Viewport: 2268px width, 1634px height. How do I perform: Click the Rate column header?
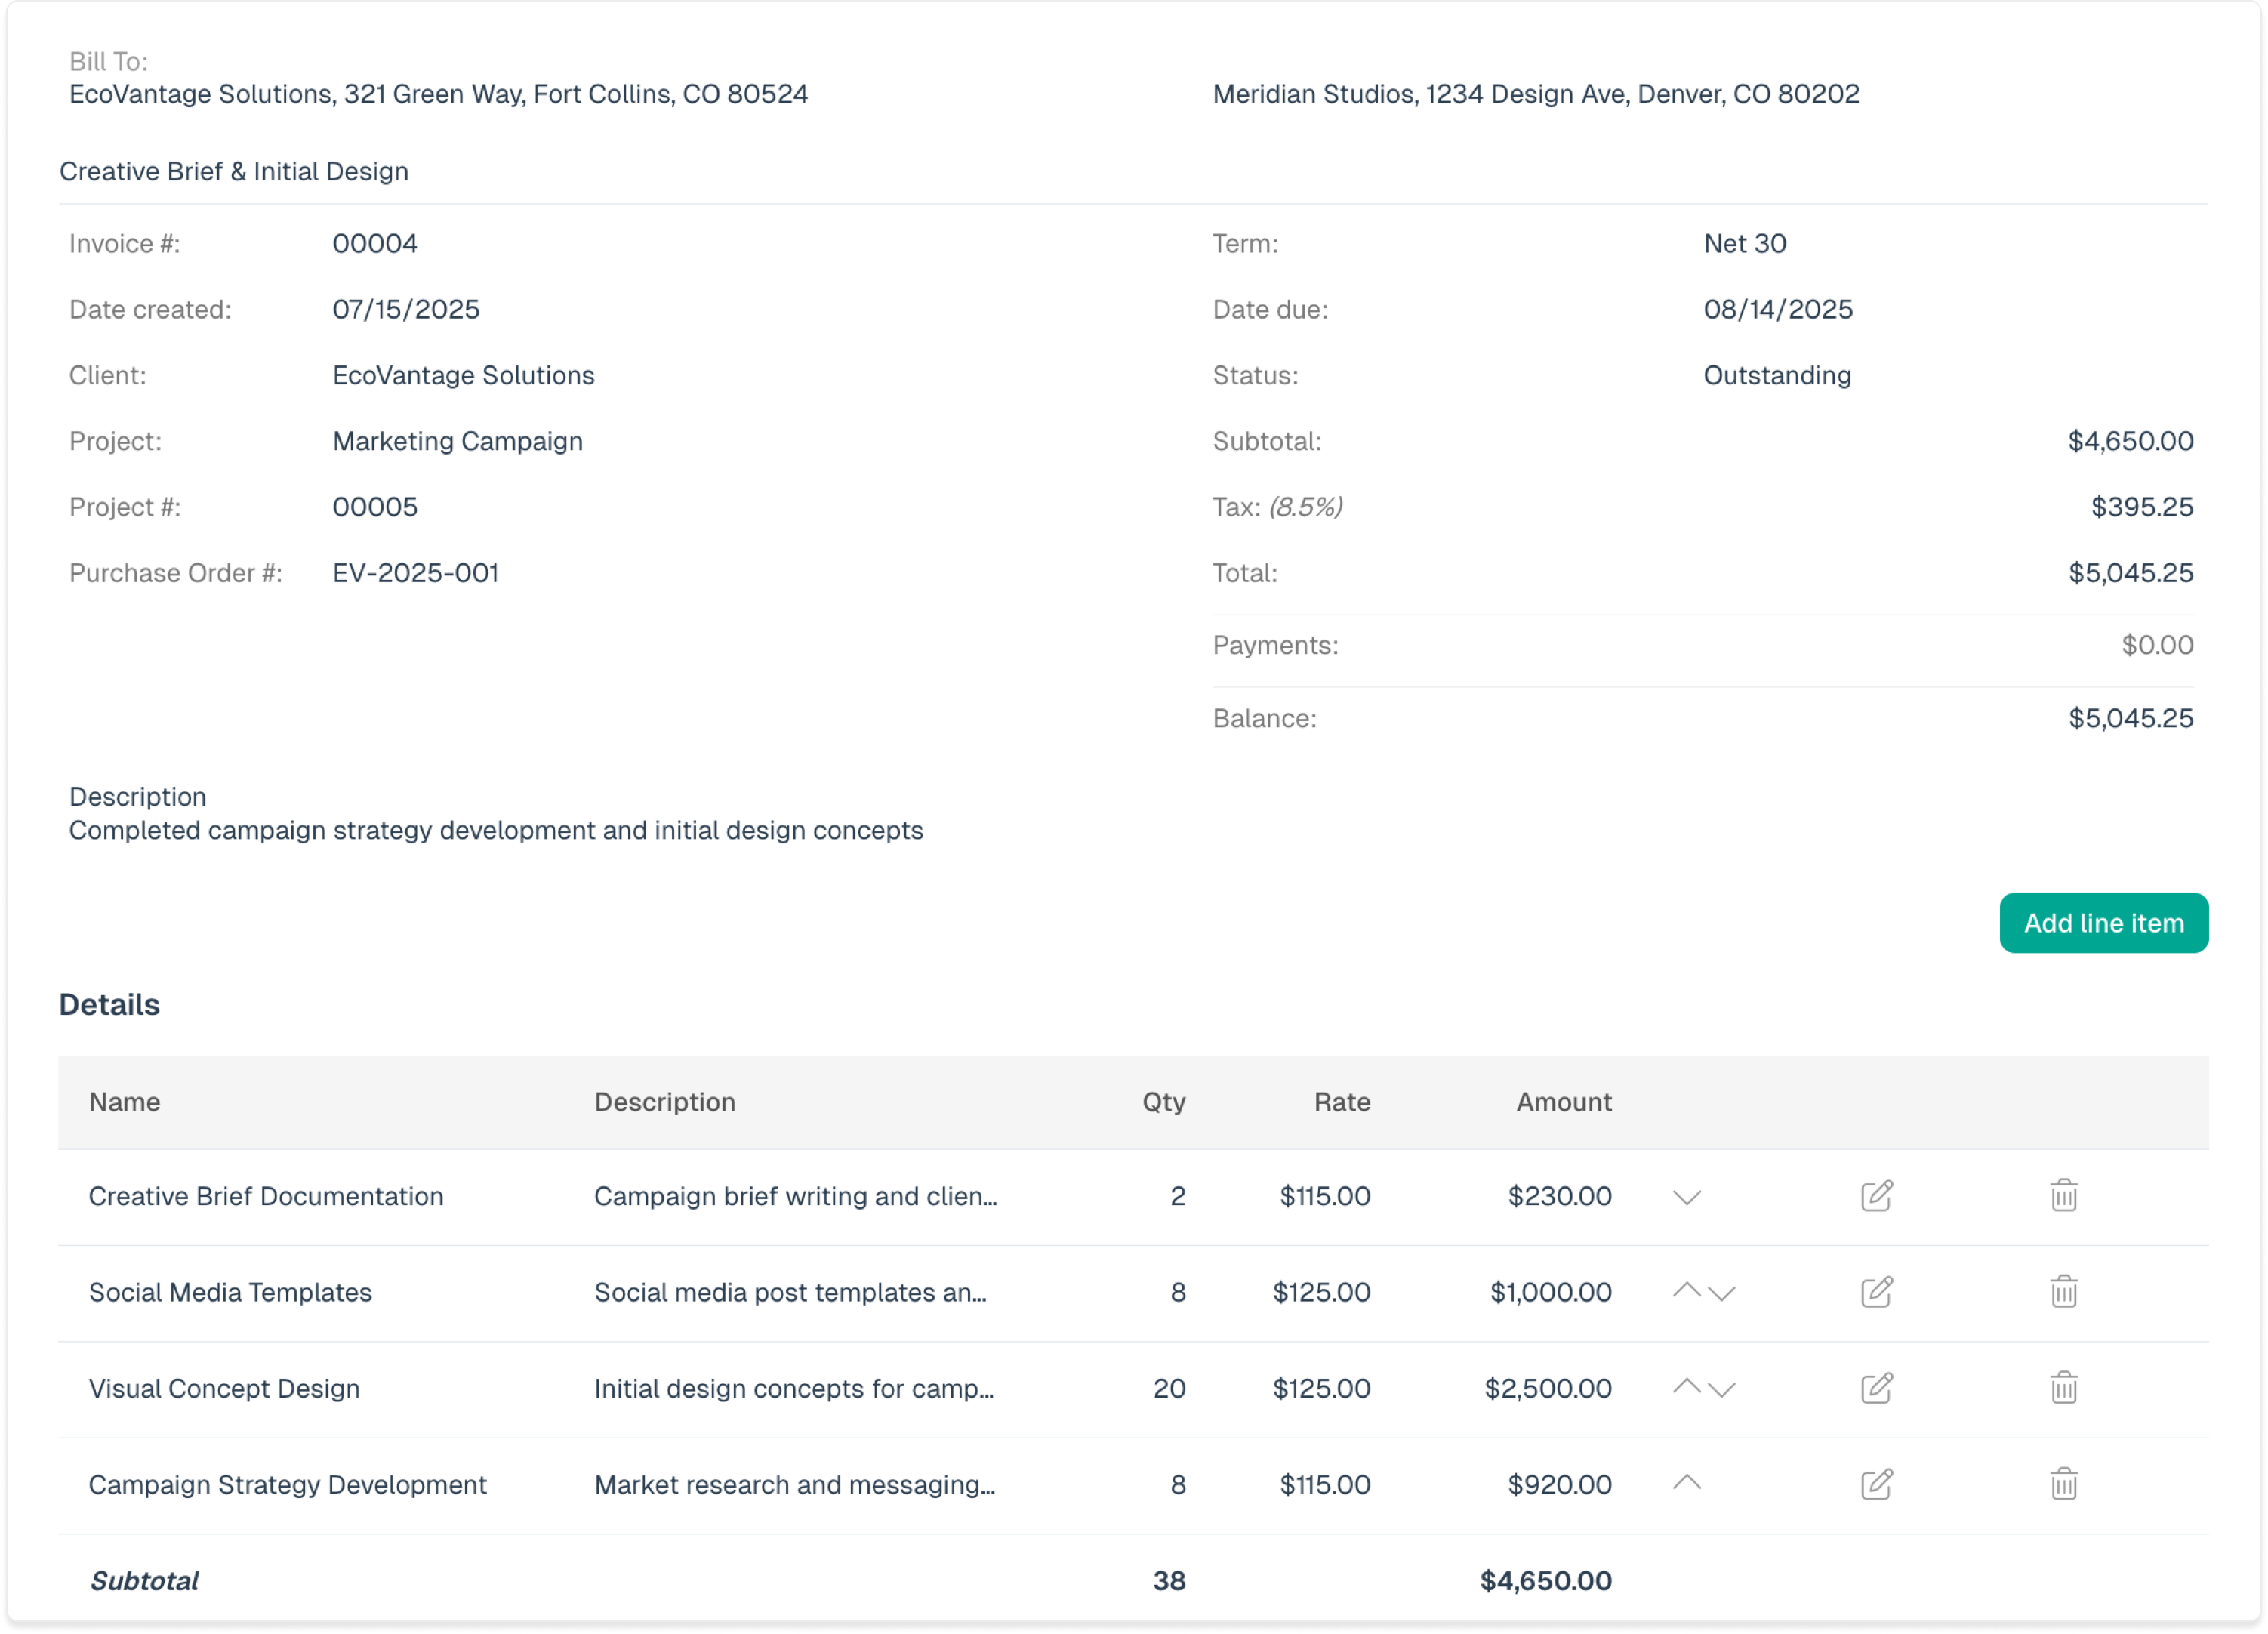coord(1342,1102)
